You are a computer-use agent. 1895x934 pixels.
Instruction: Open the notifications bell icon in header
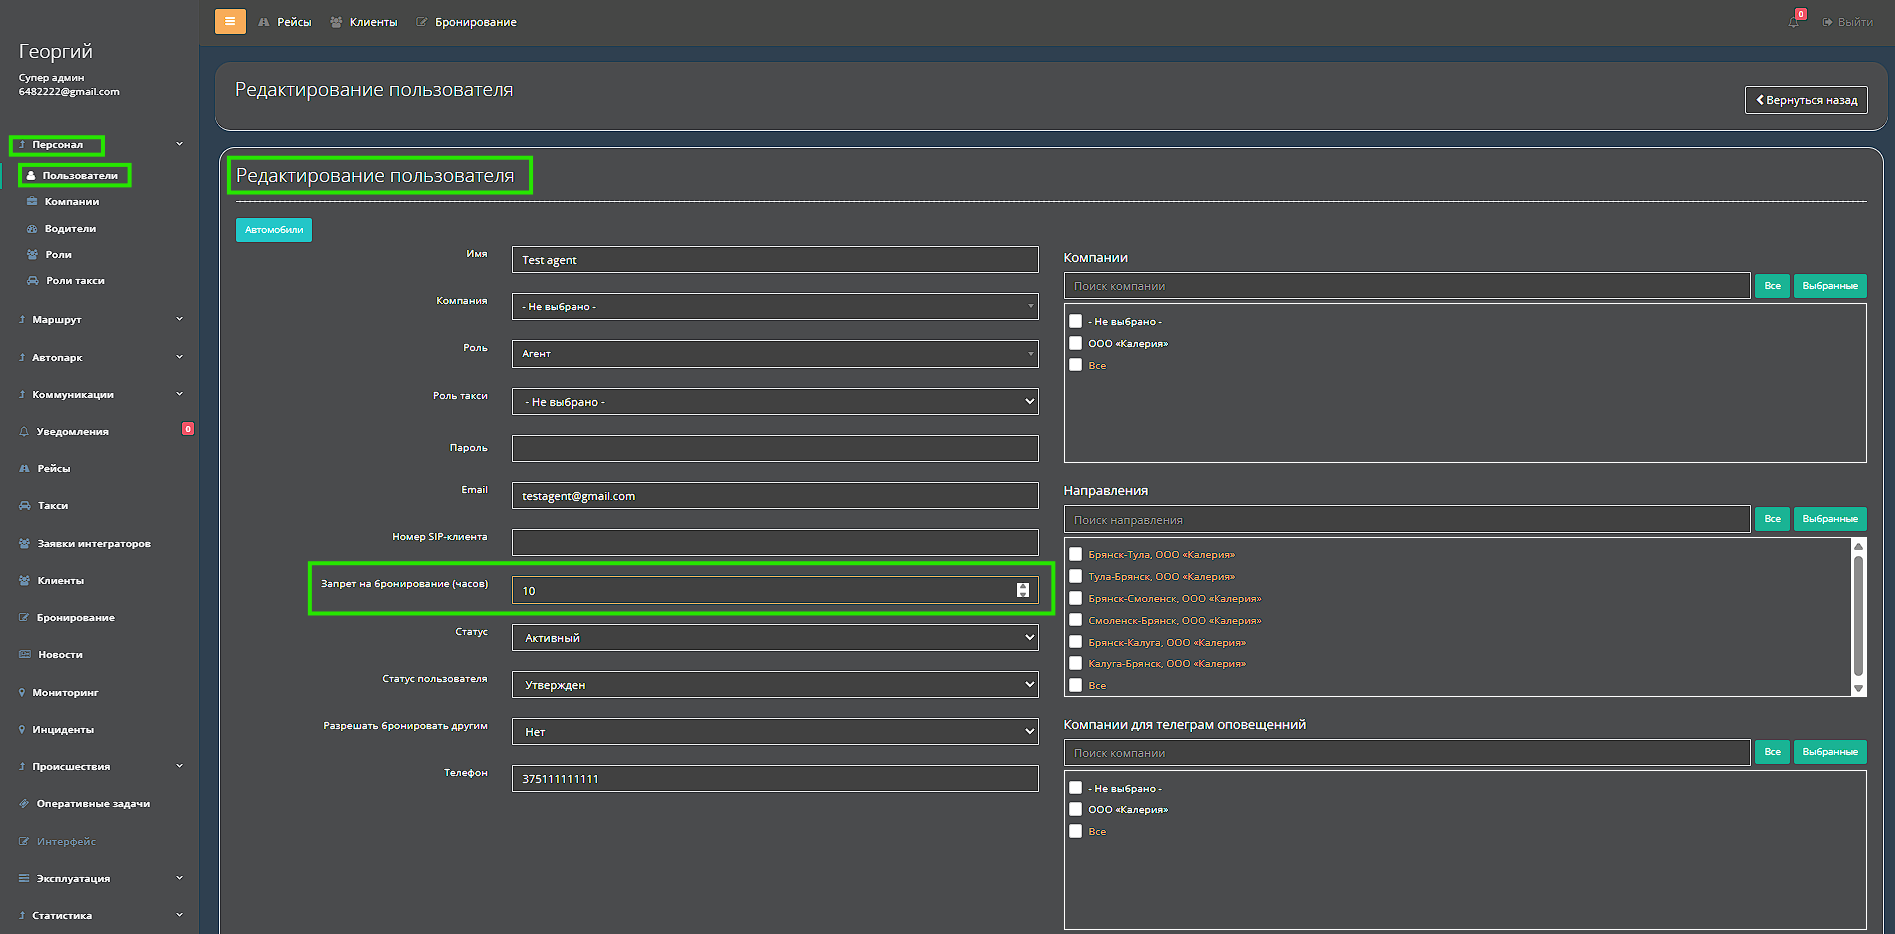tap(1794, 22)
